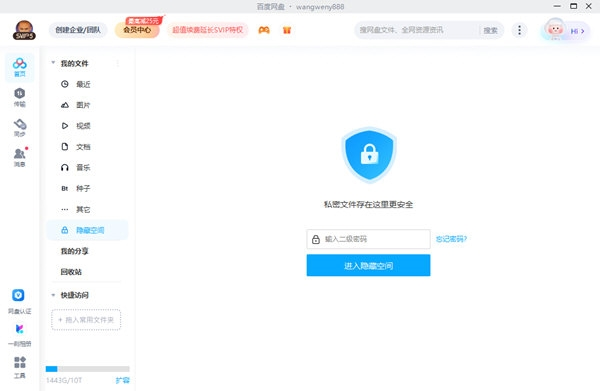Open the three-dot more menu in header
Viewport: 600px width, 391px height.
tap(519, 30)
